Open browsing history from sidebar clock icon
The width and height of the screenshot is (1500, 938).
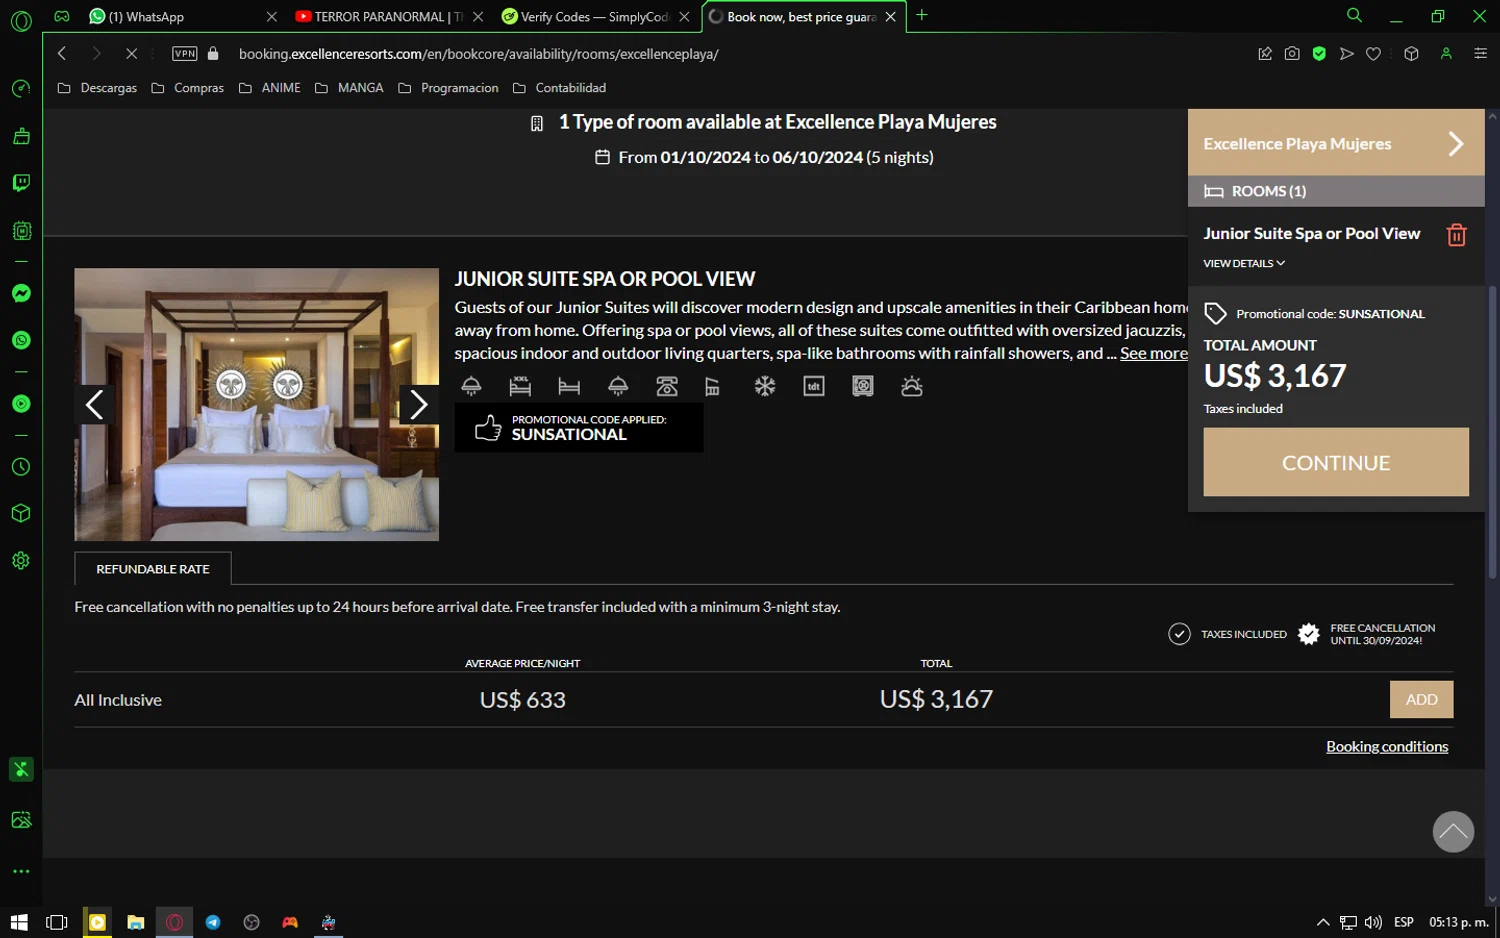tap(21, 467)
